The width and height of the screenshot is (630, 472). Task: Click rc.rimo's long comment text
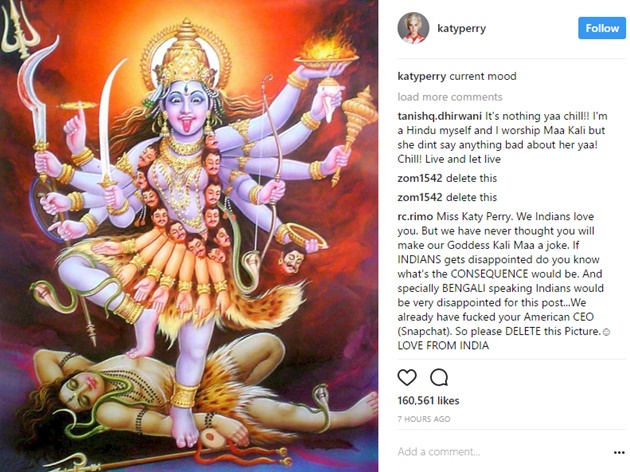(x=504, y=281)
